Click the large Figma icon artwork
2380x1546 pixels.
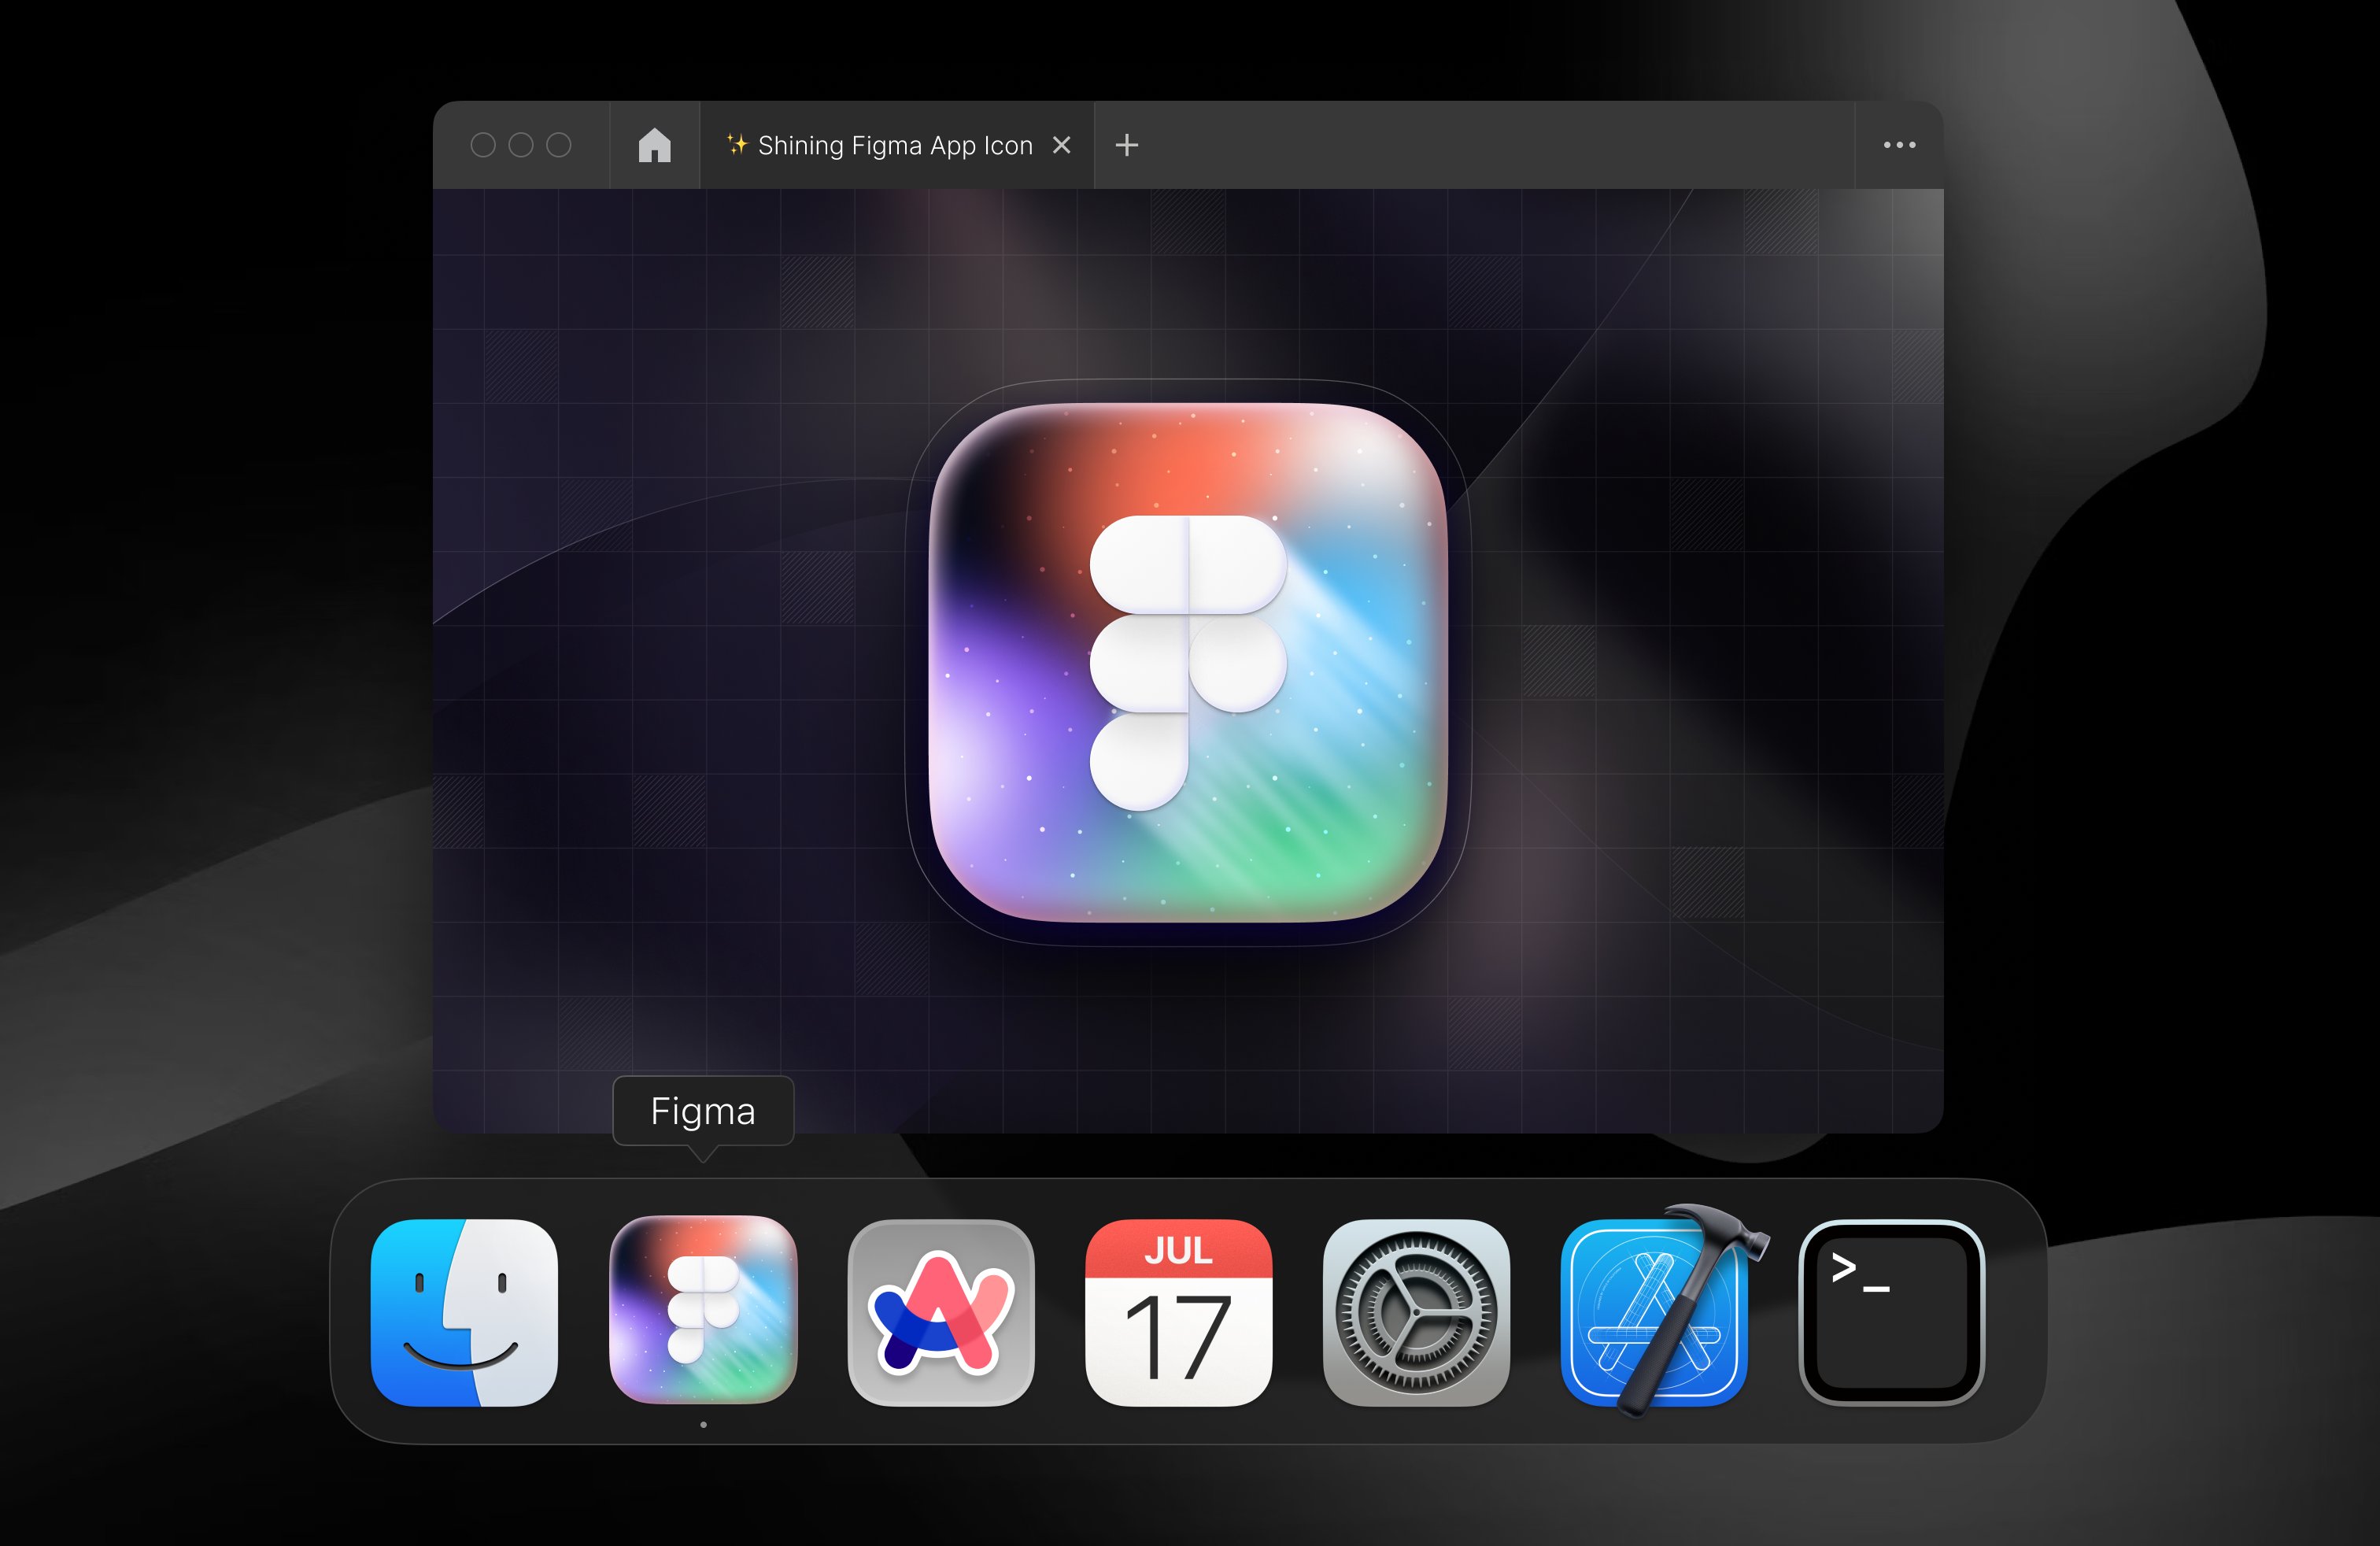(1187, 662)
